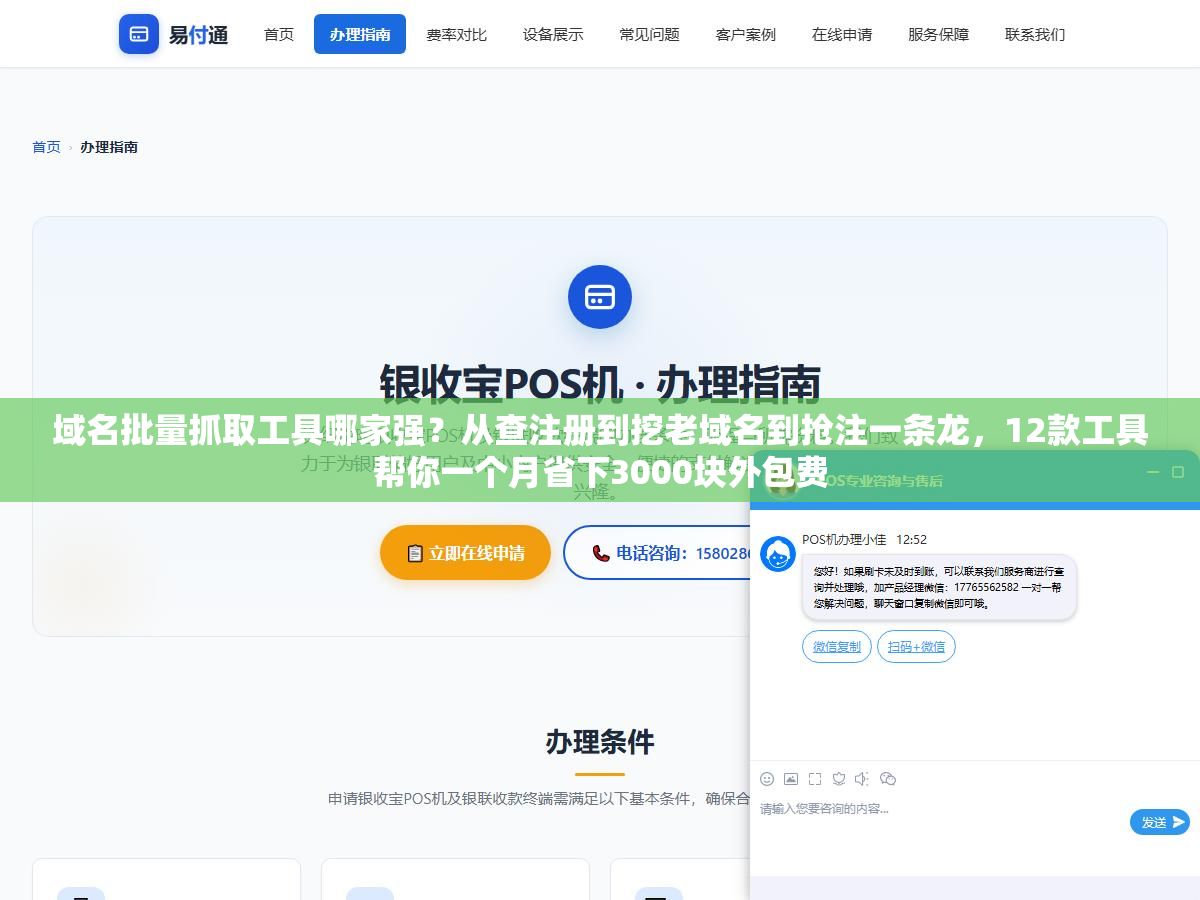Click the chat message bubble text
Viewport: 1200px width, 900px height.
coord(939,587)
